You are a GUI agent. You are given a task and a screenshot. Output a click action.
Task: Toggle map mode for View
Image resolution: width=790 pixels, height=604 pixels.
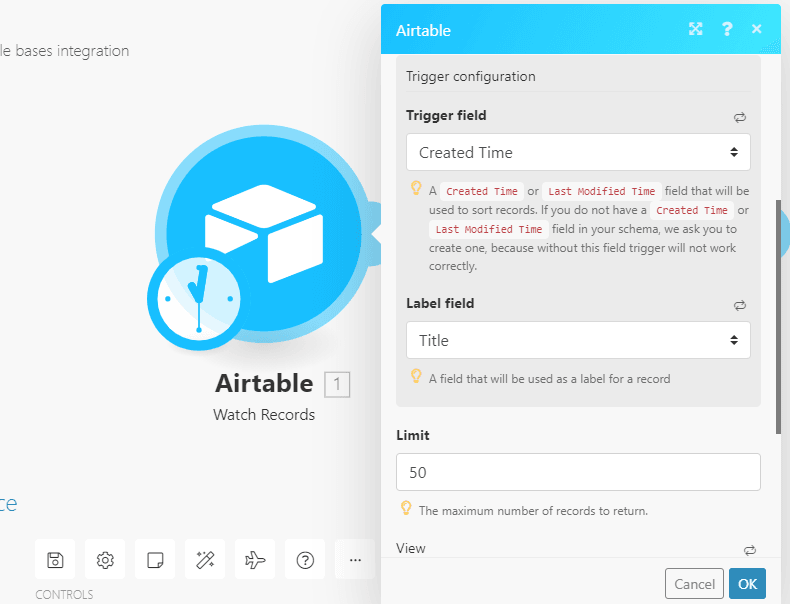click(x=750, y=549)
